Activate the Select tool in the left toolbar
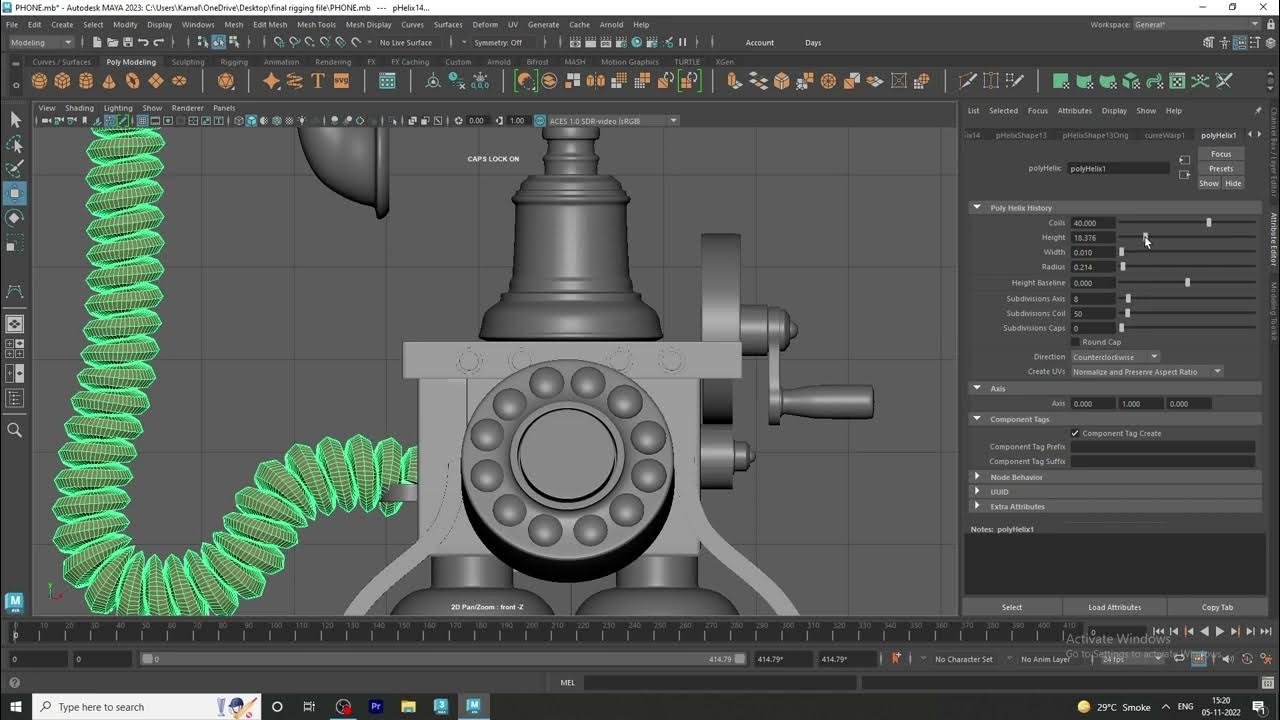Image resolution: width=1280 pixels, height=720 pixels. (x=14, y=120)
